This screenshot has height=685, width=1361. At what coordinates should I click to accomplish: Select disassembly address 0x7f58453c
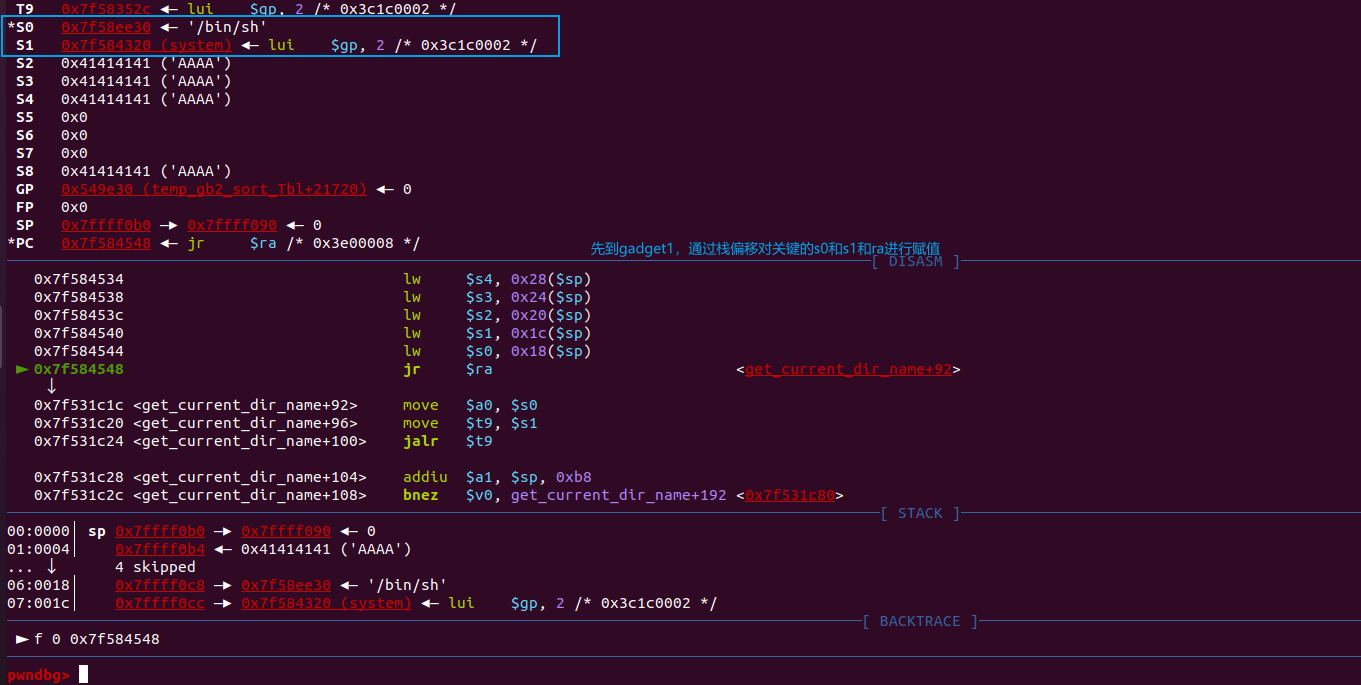pyautogui.click(x=79, y=315)
